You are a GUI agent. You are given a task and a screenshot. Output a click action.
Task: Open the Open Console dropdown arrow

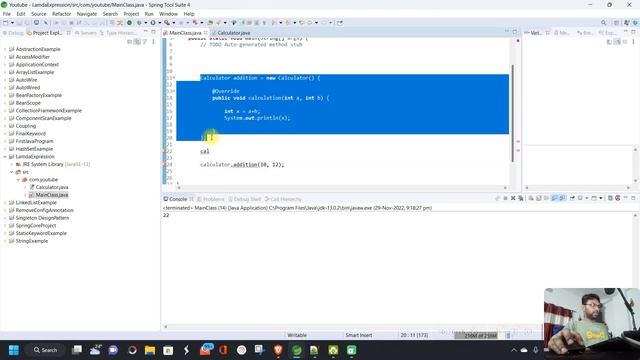(601, 198)
